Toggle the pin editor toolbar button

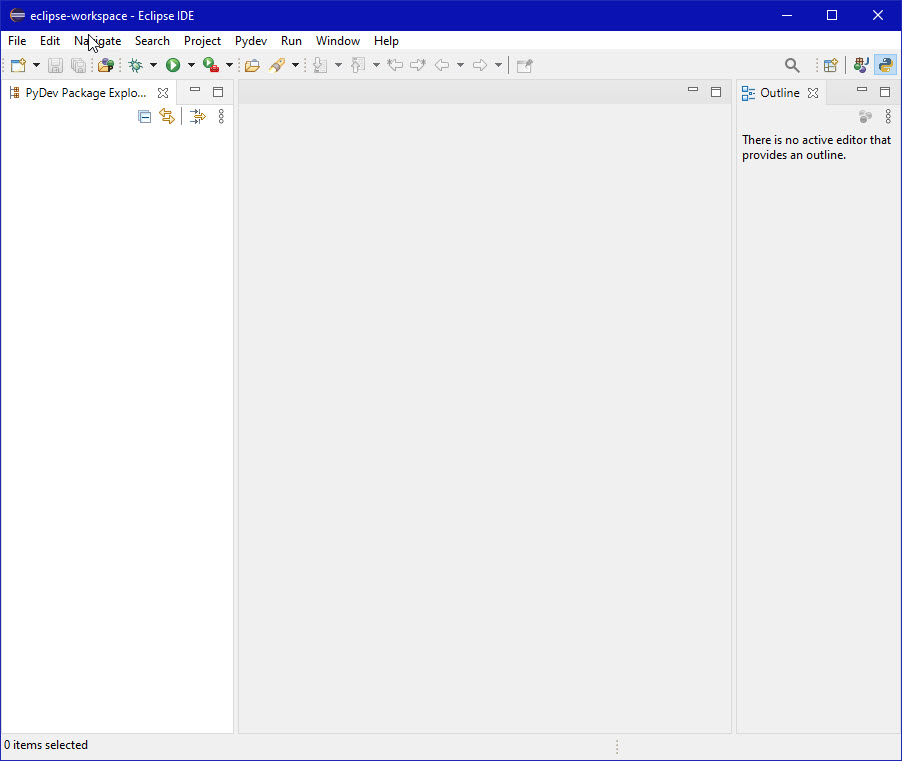(524, 65)
